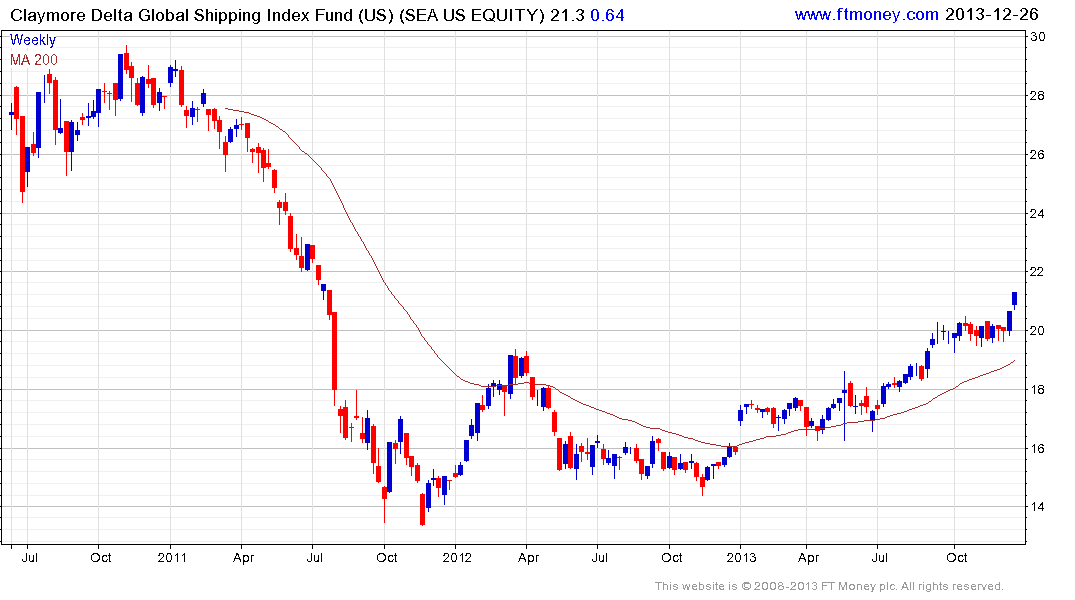The image size is (1075, 600).
Task: Select the Weekly timeframe label
Action: pos(33,40)
